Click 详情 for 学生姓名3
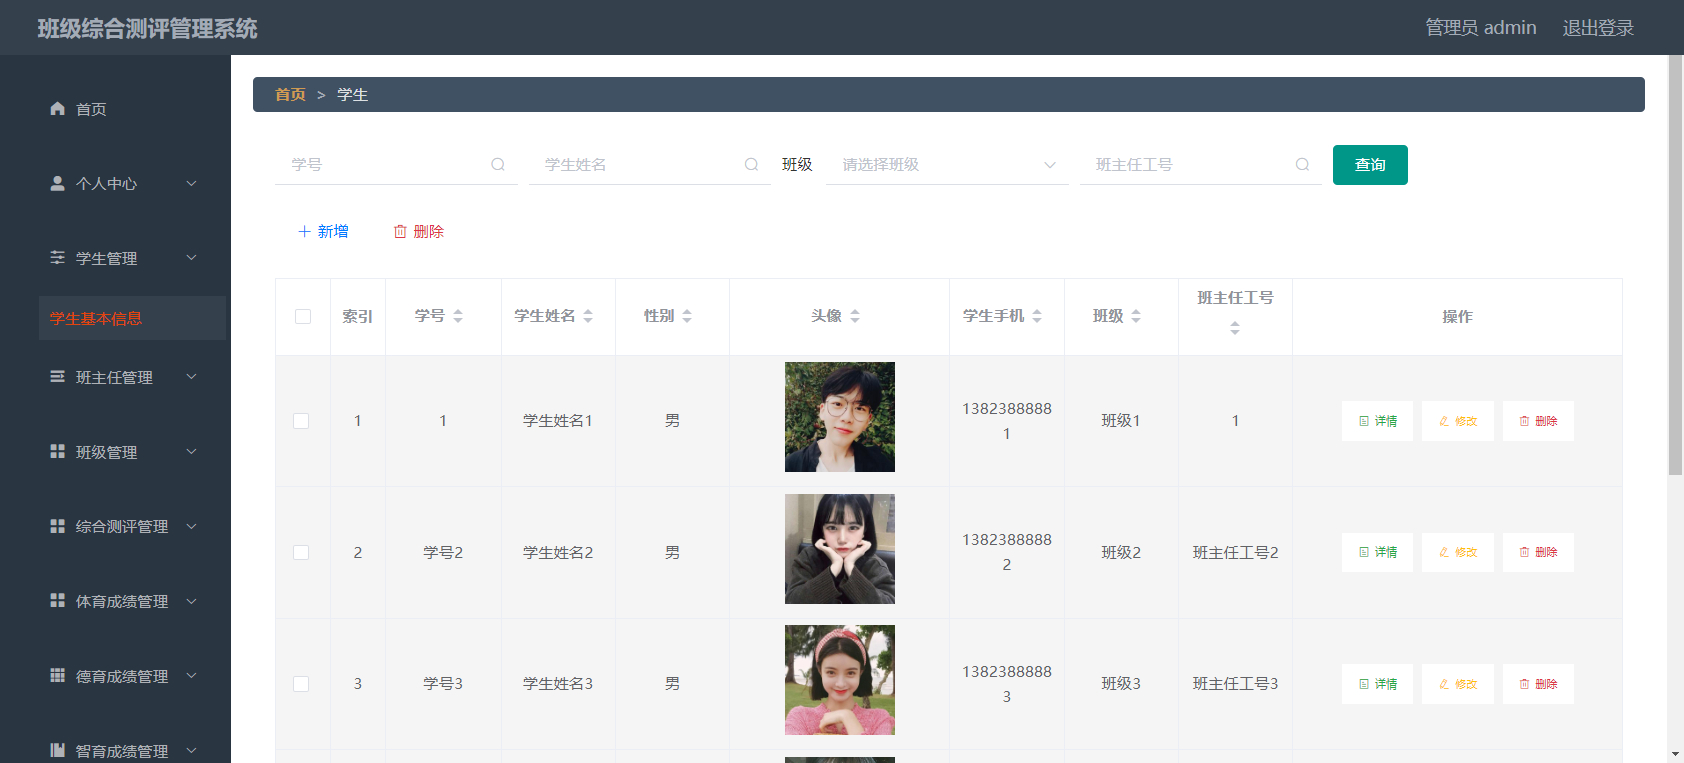This screenshot has height=763, width=1684. pyautogui.click(x=1377, y=684)
